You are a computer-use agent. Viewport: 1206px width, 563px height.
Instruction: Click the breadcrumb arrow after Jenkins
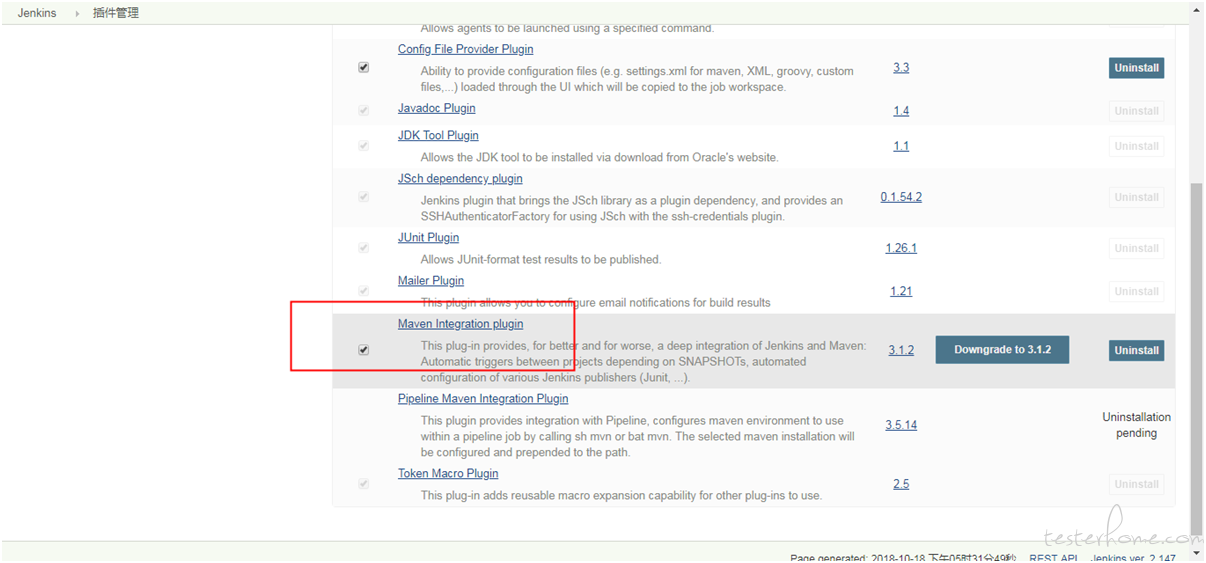(x=76, y=14)
